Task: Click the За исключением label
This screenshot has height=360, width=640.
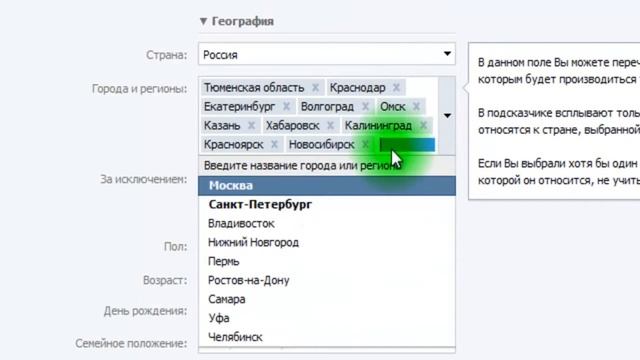Action: tap(144, 179)
